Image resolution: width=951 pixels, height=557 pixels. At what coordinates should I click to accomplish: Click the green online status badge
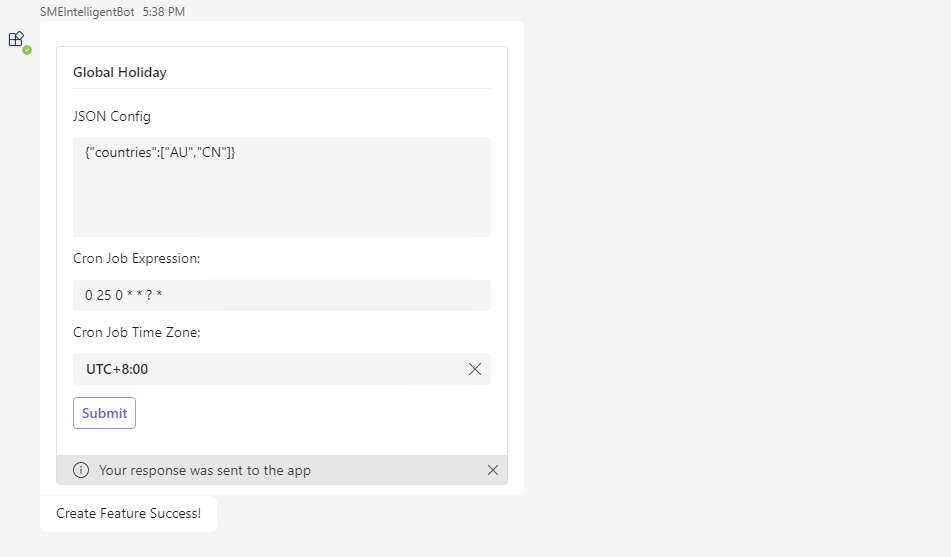[27, 50]
